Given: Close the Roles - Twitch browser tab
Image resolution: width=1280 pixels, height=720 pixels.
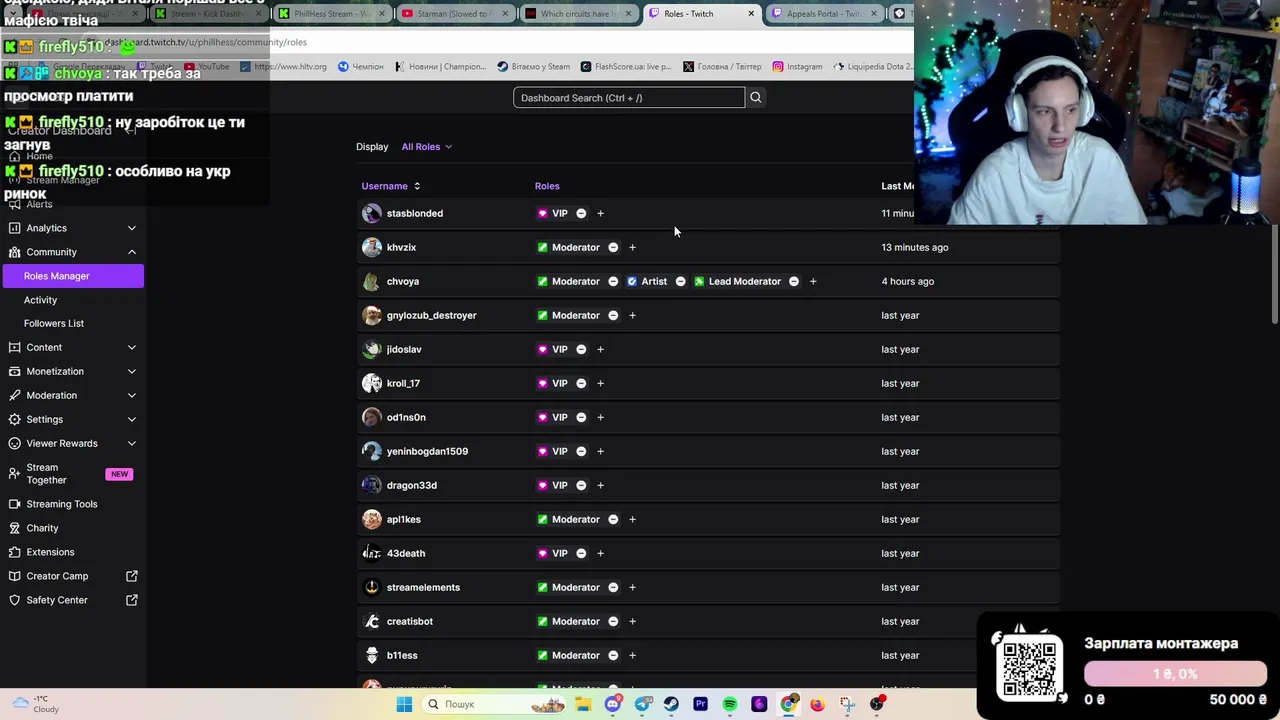Looking at the screenshot, I should click(751, 13).
